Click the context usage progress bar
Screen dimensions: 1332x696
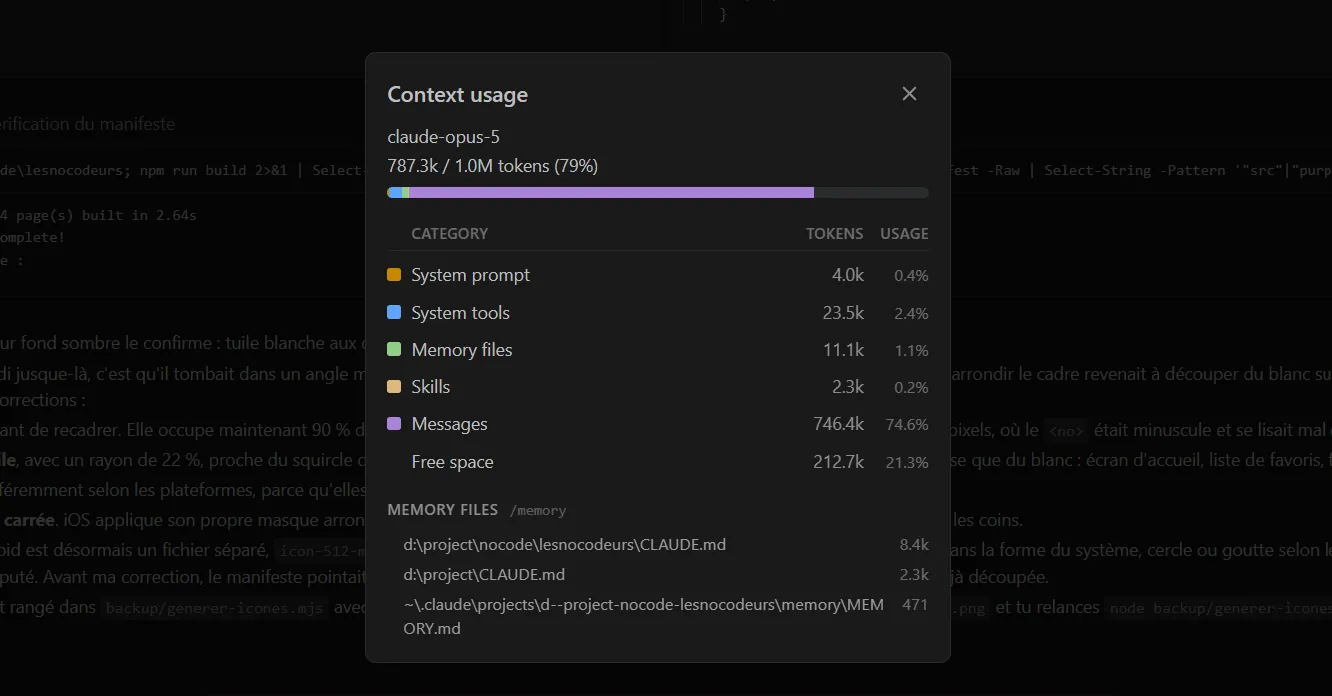click(x=658, y=193)
